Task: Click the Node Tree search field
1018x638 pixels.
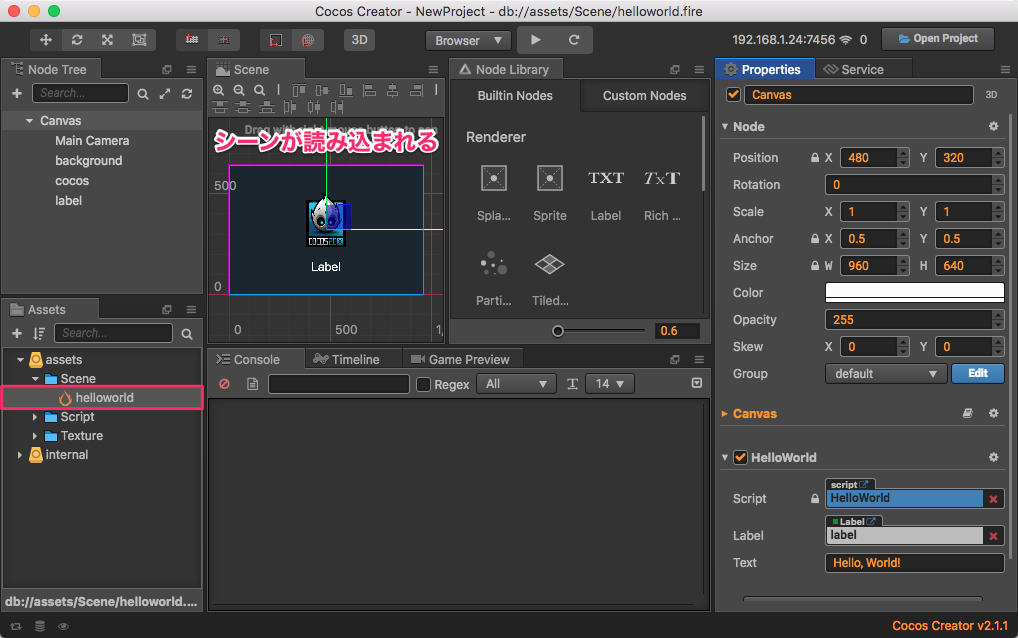Action: pos(81,93)
